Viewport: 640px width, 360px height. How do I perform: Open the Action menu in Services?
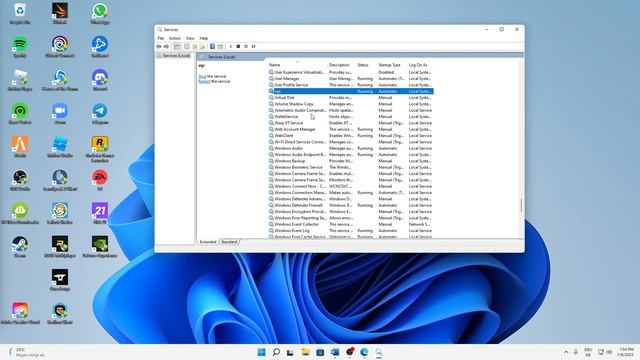175,38
